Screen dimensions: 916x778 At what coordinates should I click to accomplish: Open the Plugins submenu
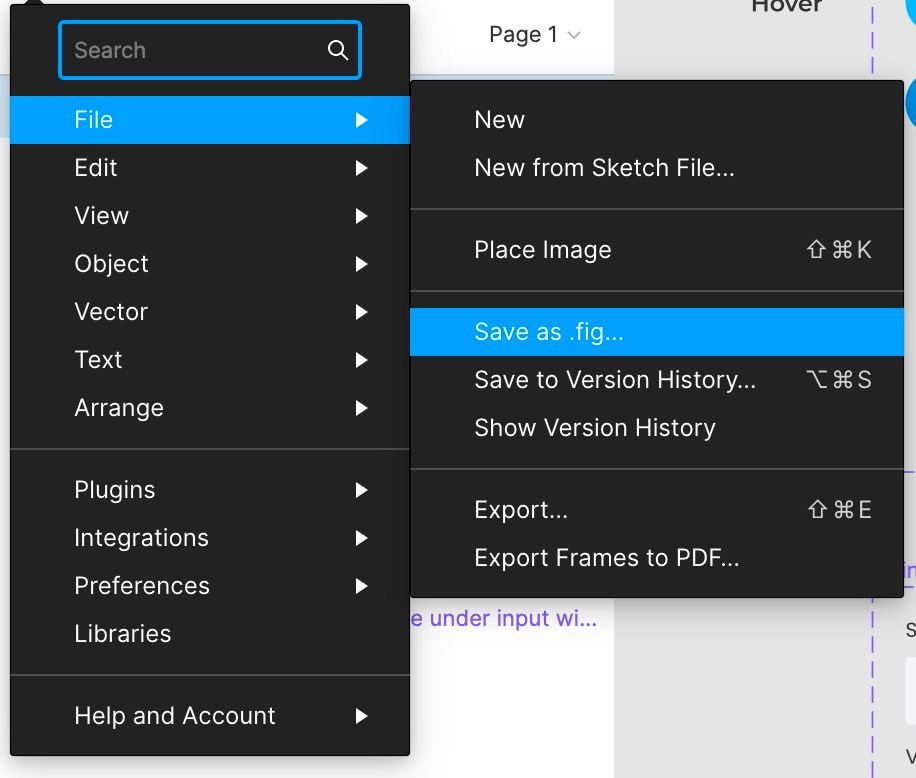tap(210, 490)
